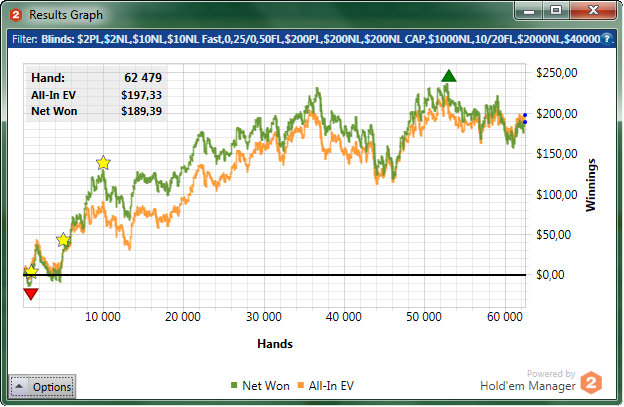Toggle the All-In EV legend entry
The width and height of the screenshot is (624, 407).
coord(326,386)
